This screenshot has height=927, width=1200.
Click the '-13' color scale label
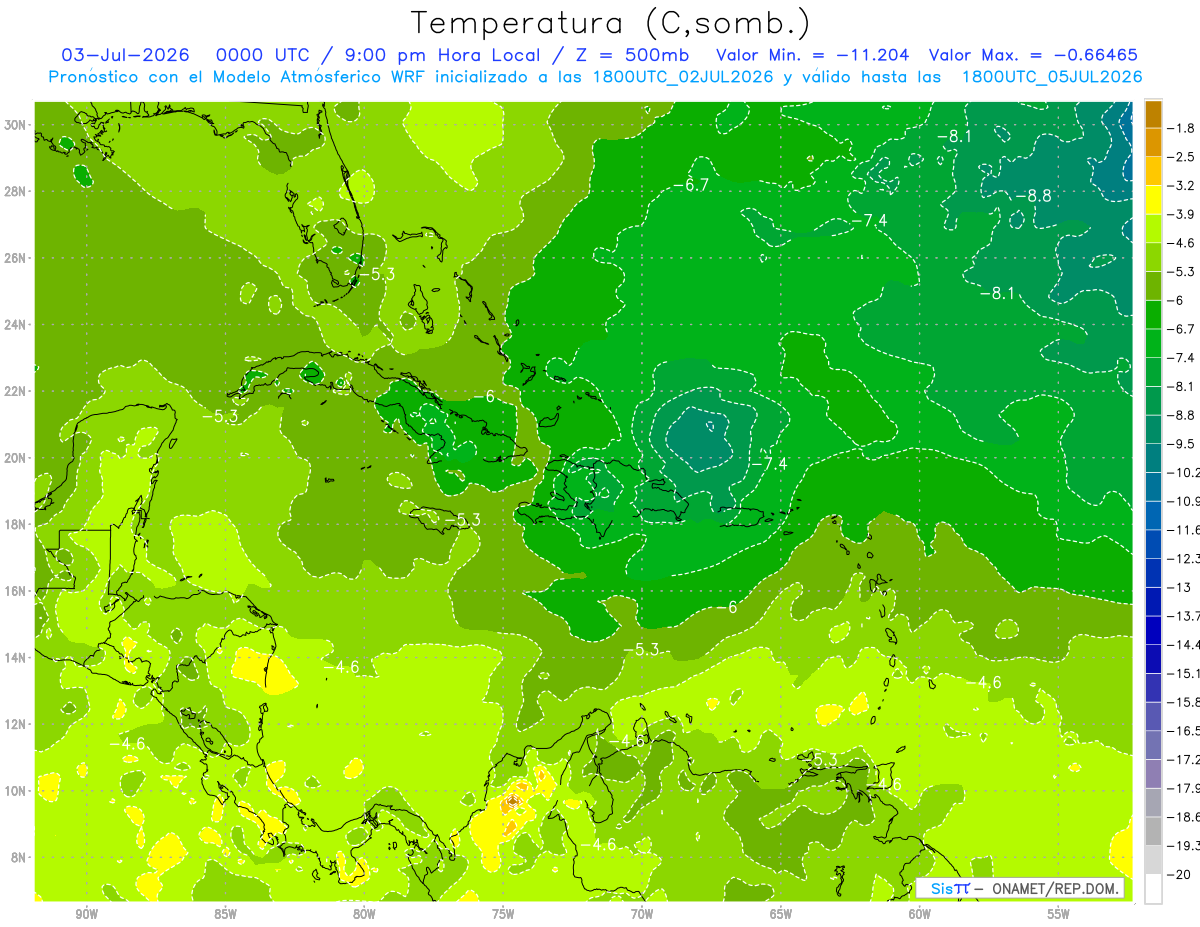(1178, 587)
